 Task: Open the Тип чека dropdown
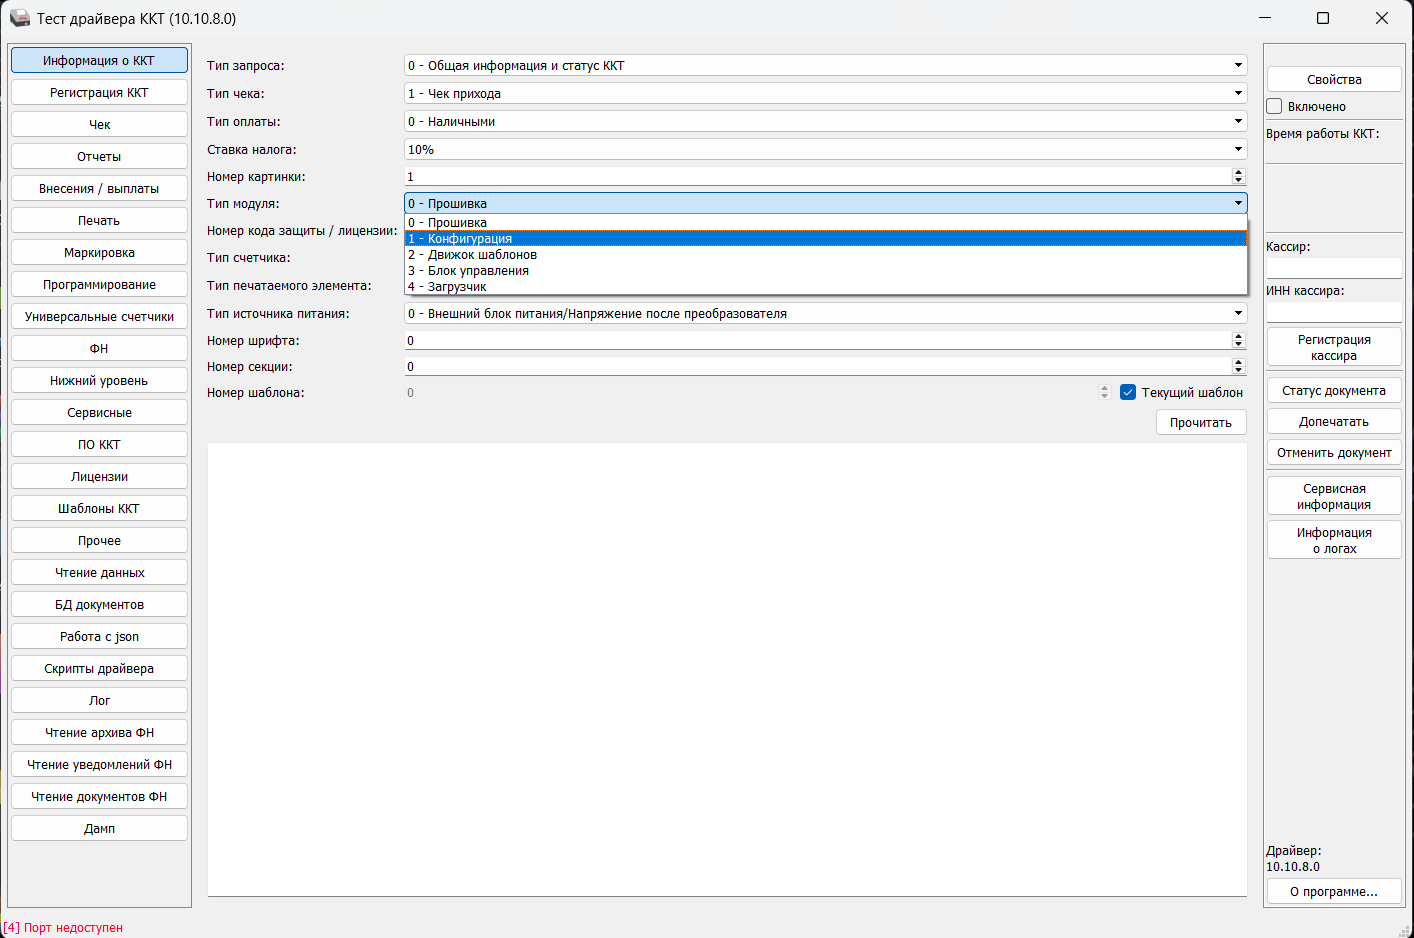pyautogui.click(x=826, y=93)
